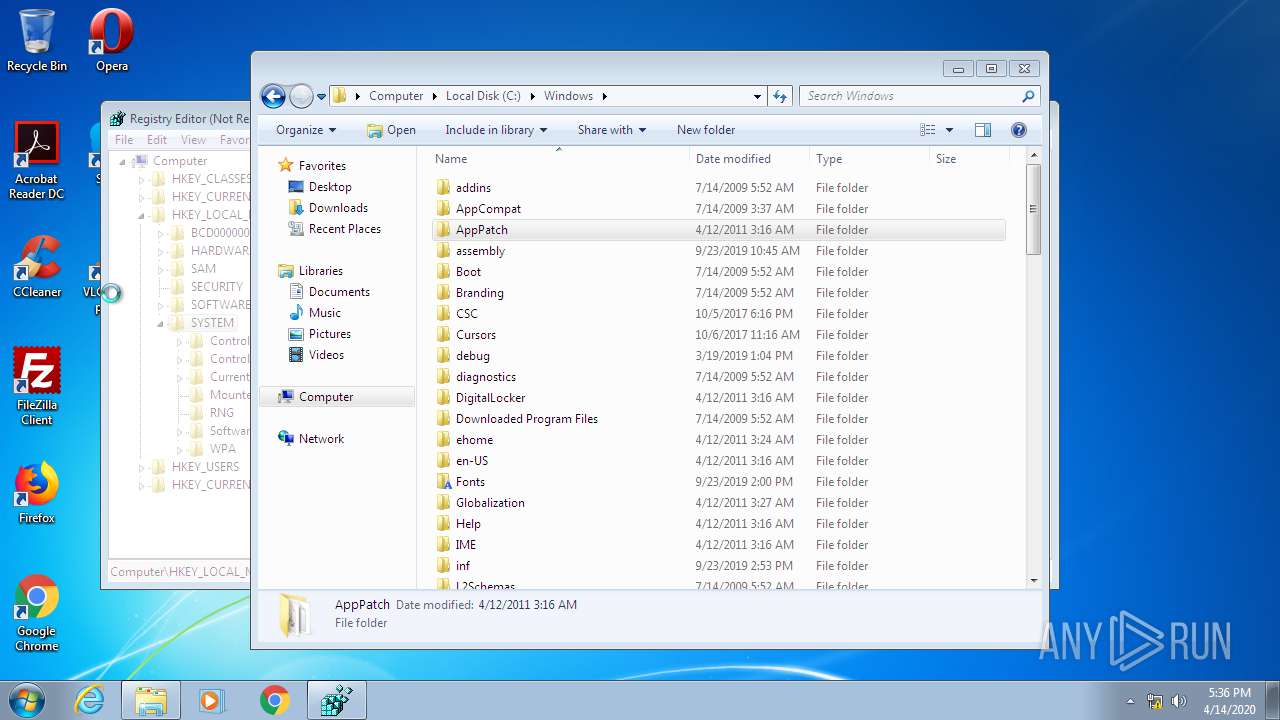
Task: Open the address bar history dropdown
Action: pos(757,96)
